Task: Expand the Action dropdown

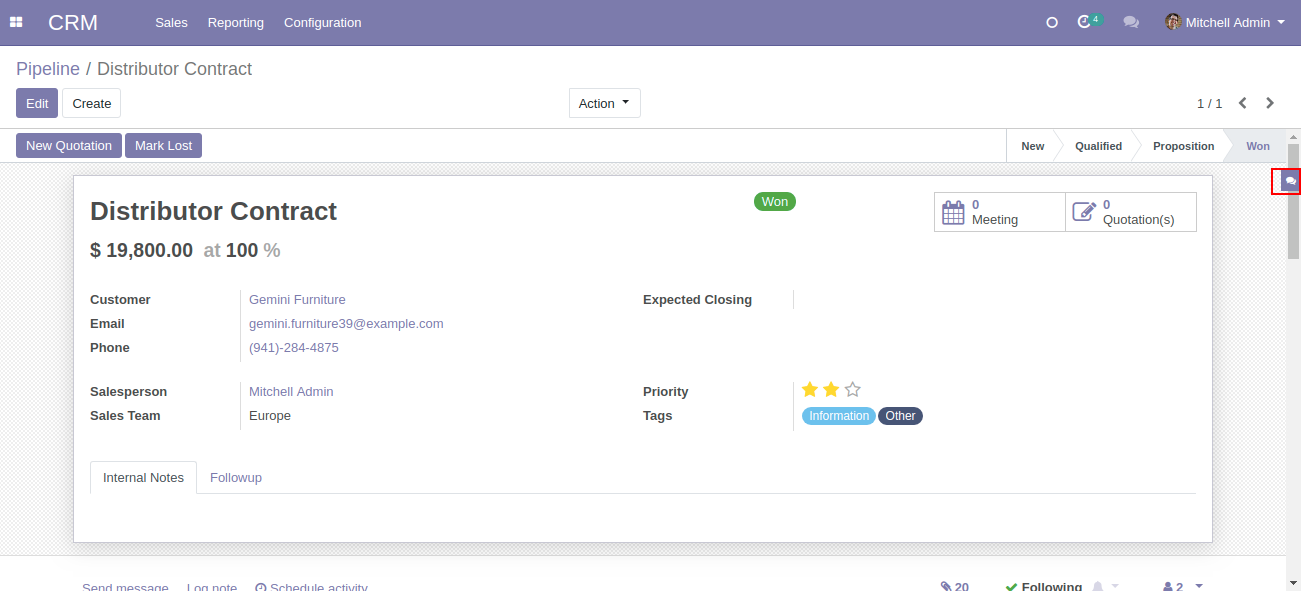Action: coord(604,103)
